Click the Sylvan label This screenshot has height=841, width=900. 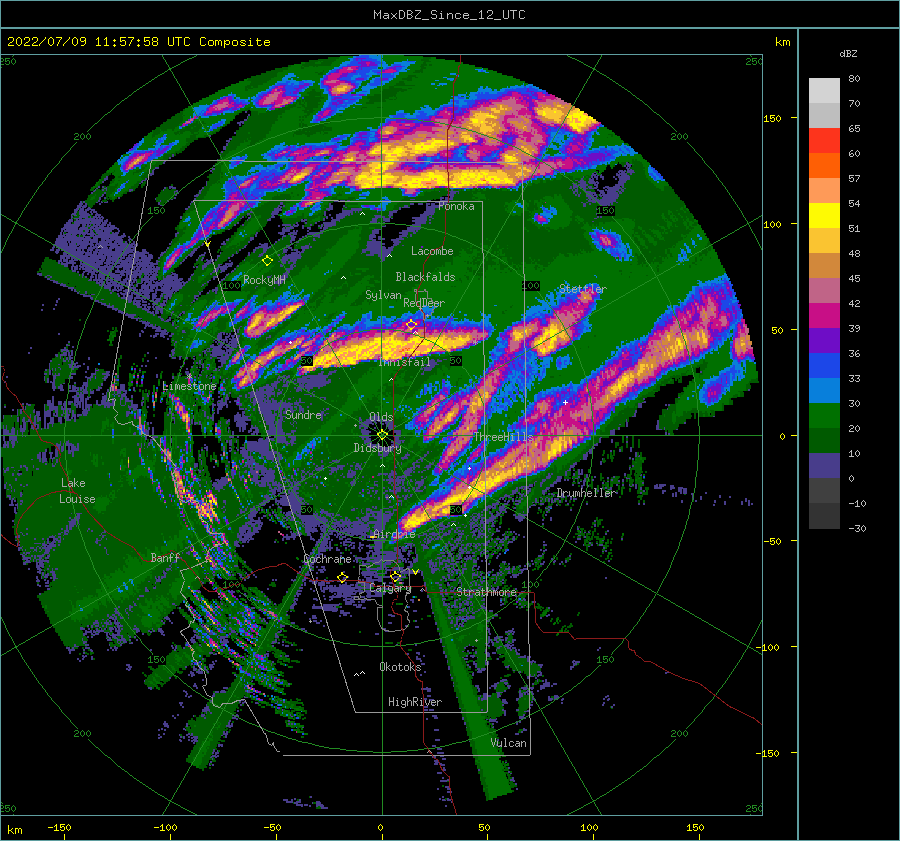[383, 295]
